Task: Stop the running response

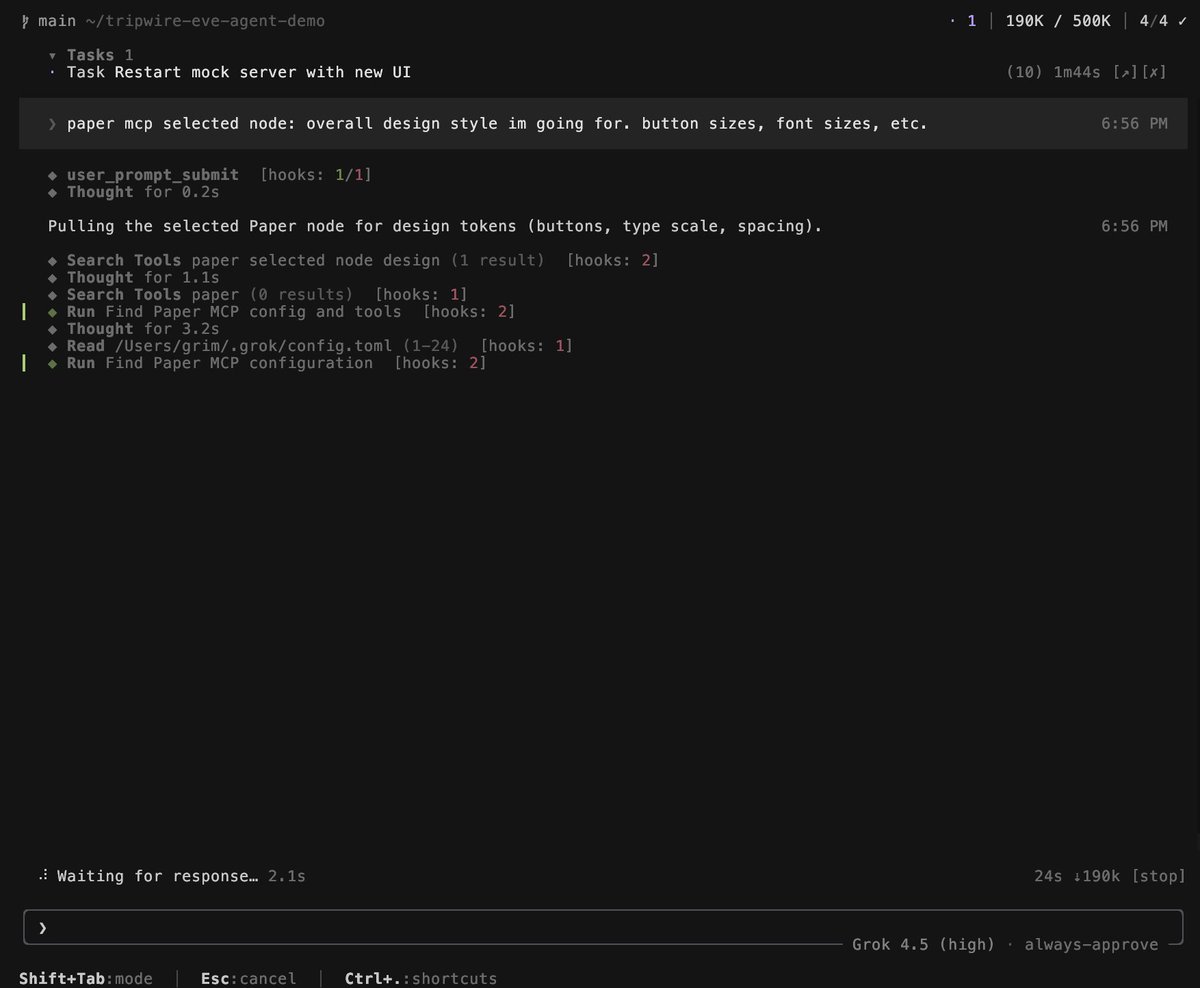Action: (x=1159, y=876)
